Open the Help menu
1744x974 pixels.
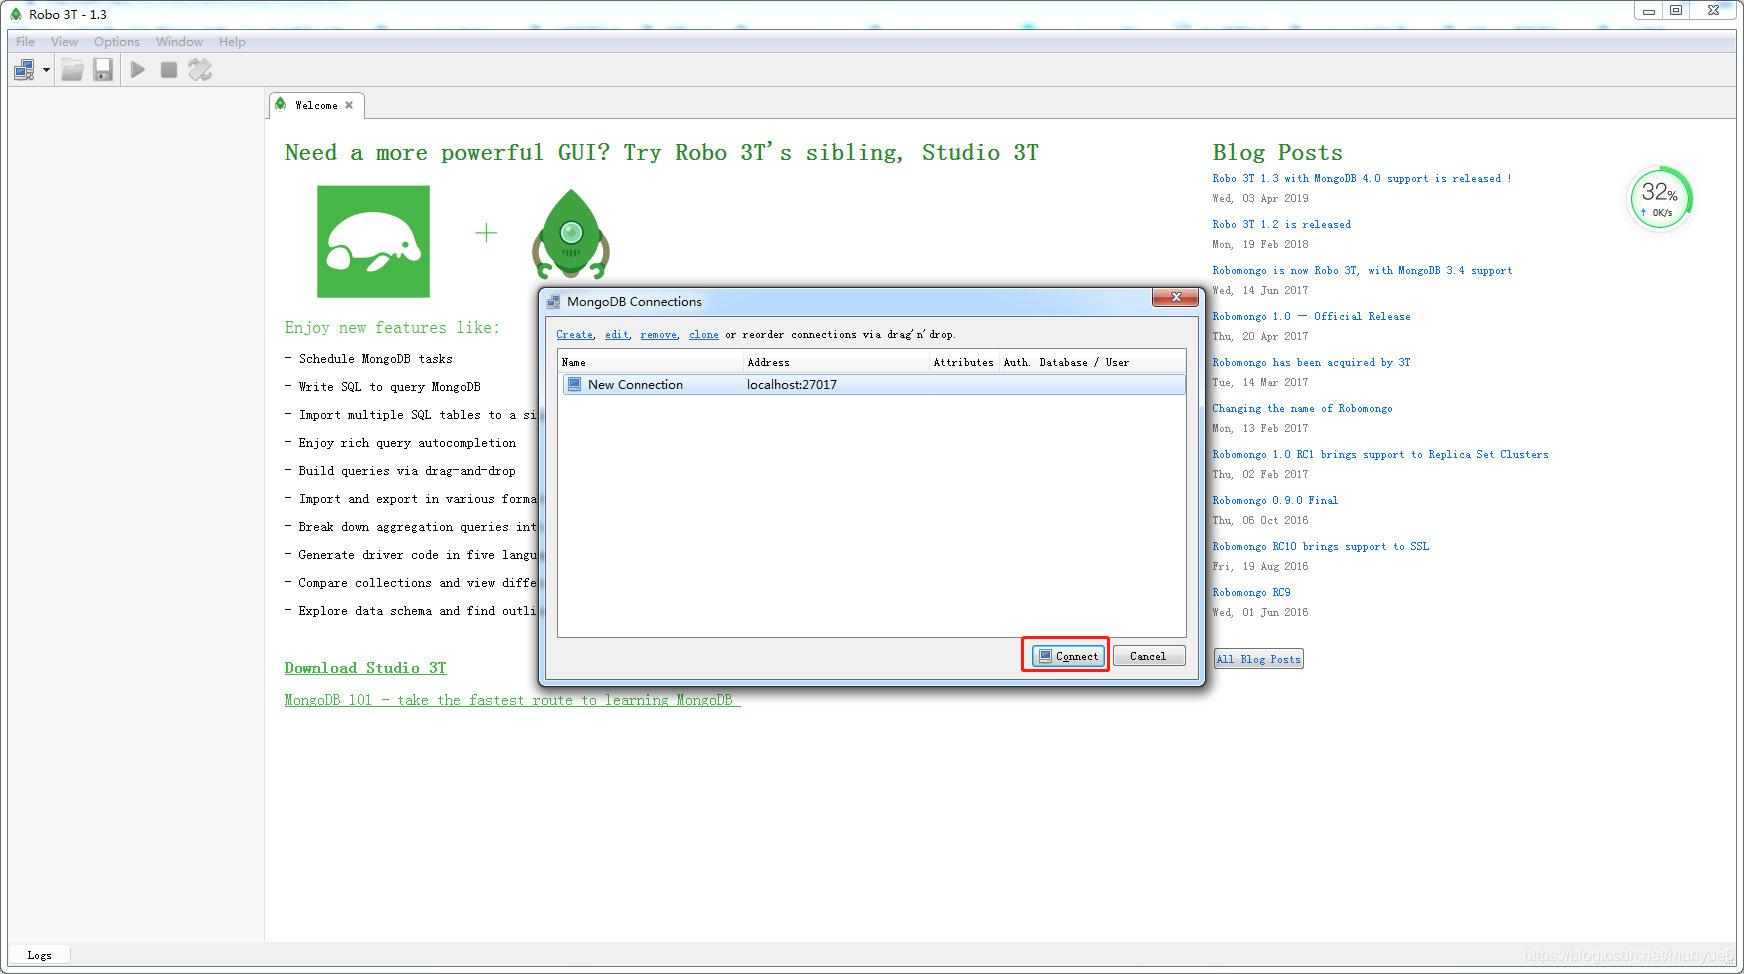(x=232, y=42)
